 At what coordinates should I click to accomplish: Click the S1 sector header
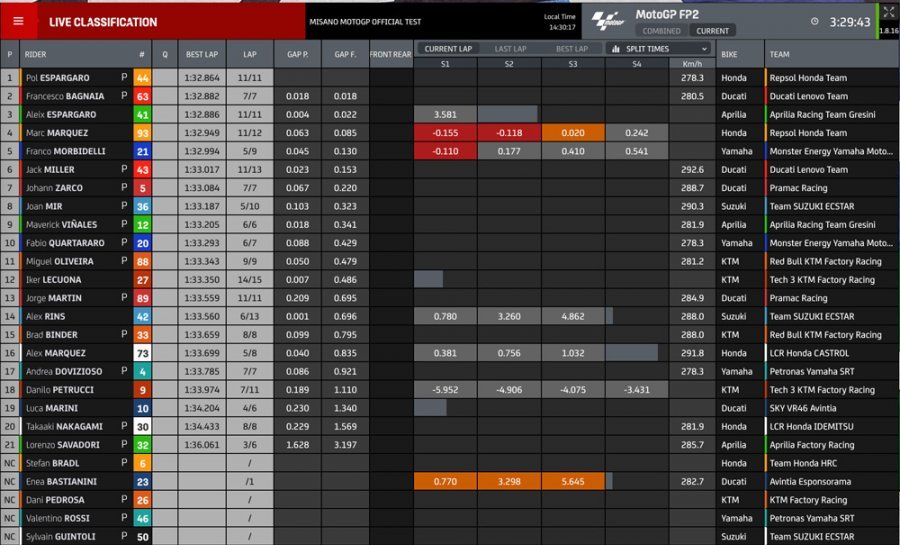tap(445, 64)
